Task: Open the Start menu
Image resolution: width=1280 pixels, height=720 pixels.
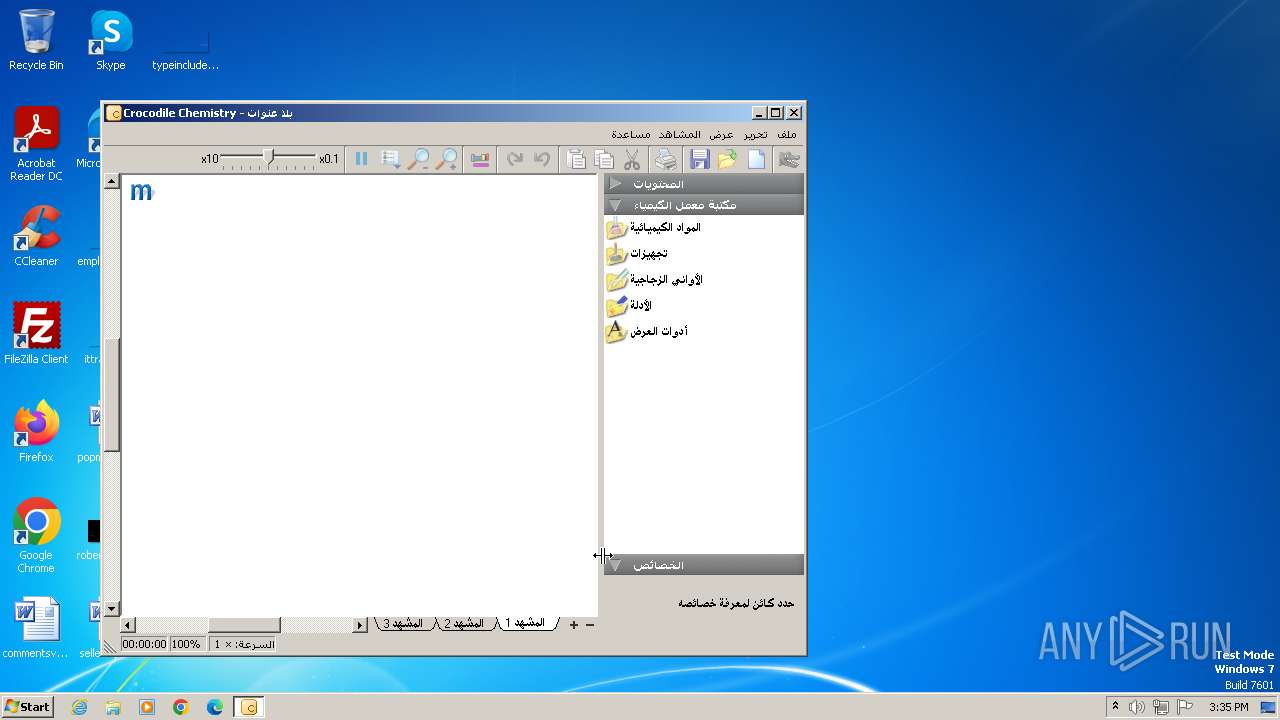Action: 27,706
